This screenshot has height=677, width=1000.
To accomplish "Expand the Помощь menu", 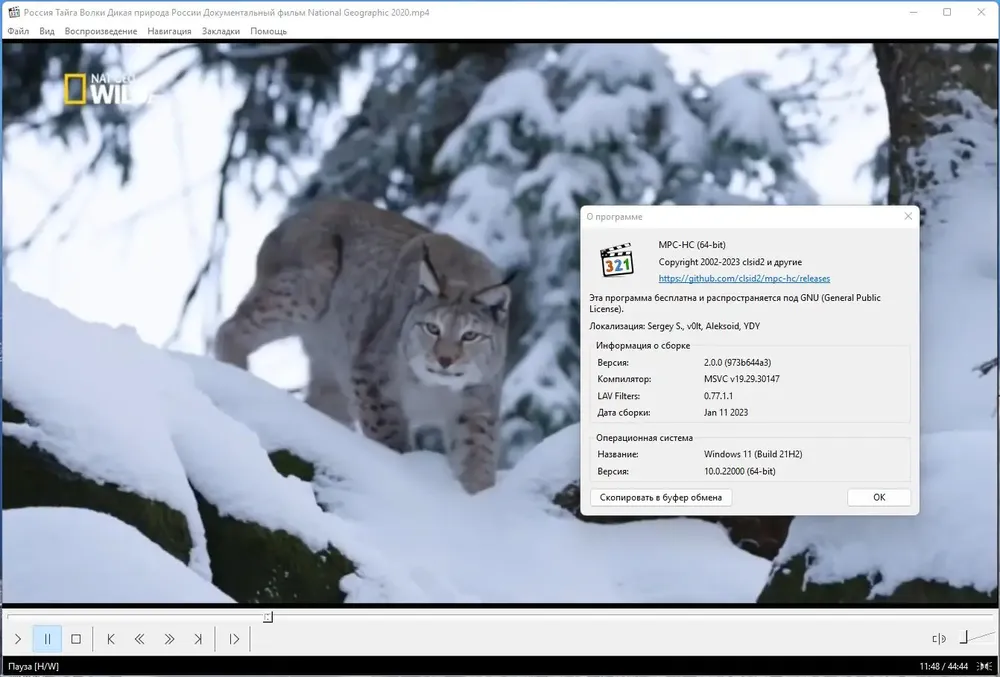I will [x=268, y=31].
